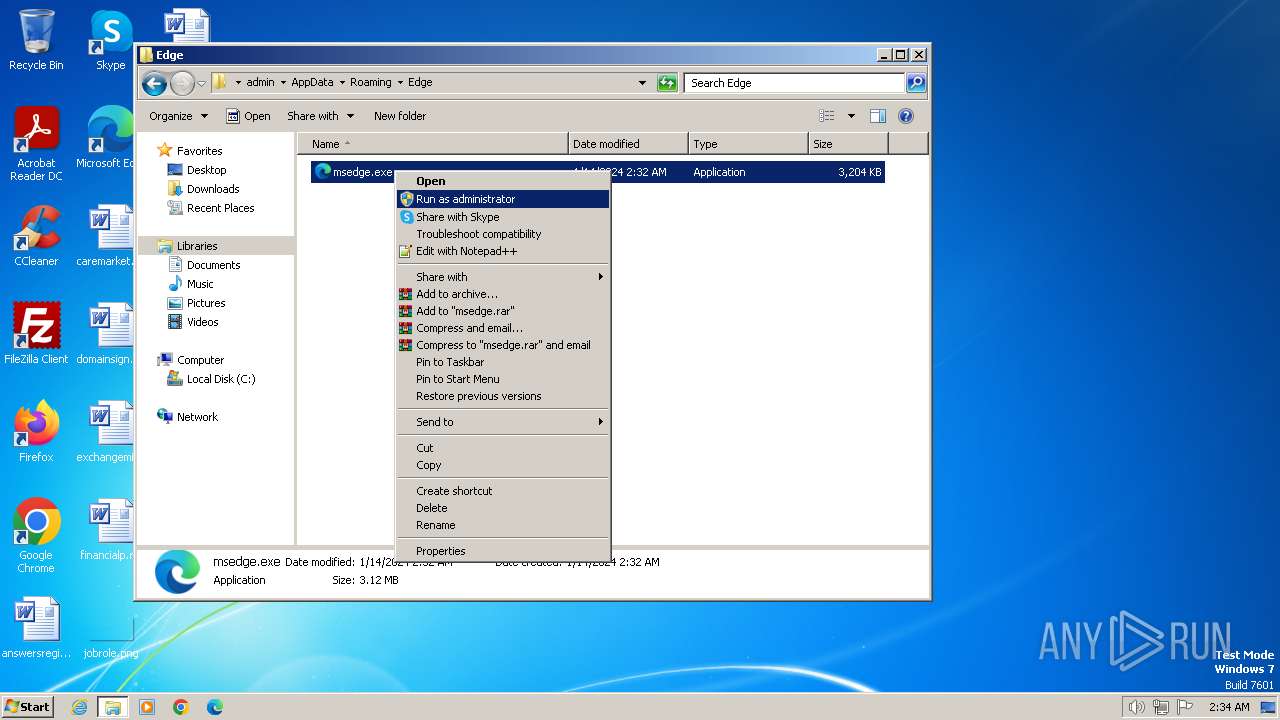Viewport: 1280px width, 720px height.
Task: Select Pin to Start Menu
Action: coord(503,379)
